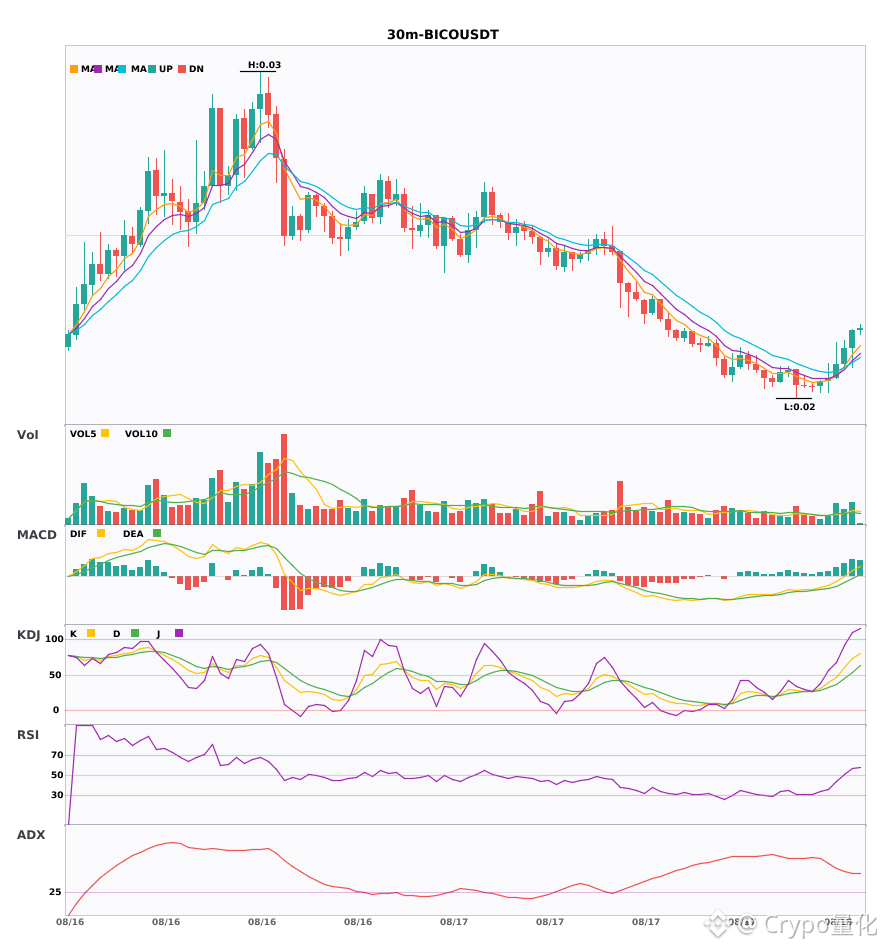
Task: Click the yellow VOL5 legend swatch
Action: click(x=105, y=433)
